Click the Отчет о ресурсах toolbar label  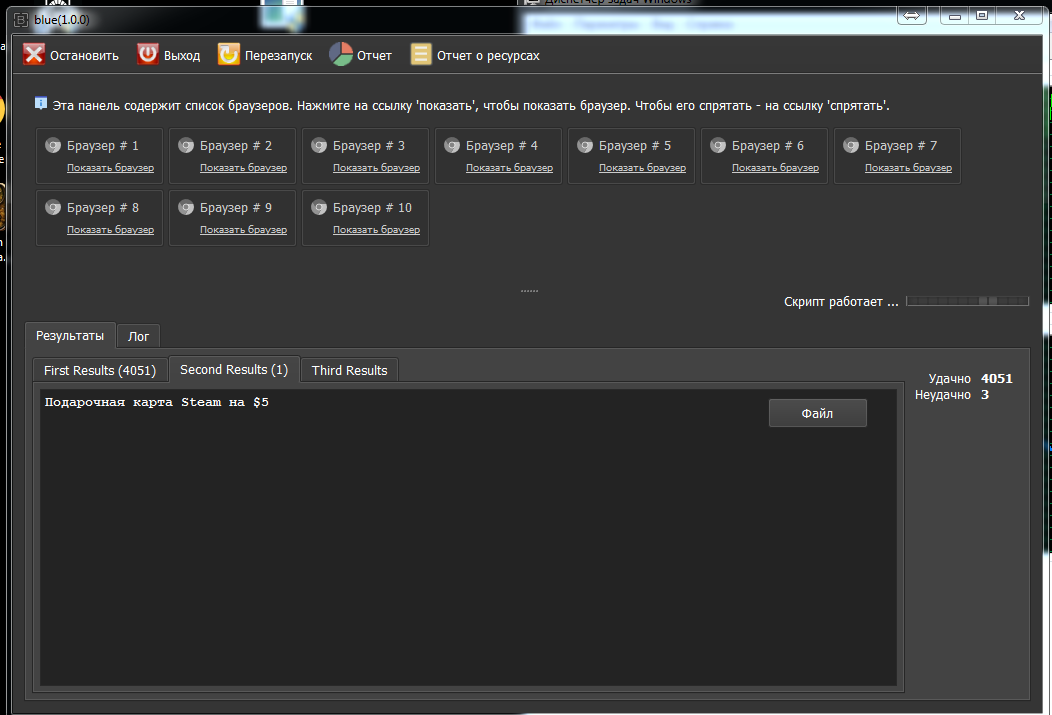tap(488, 56)
